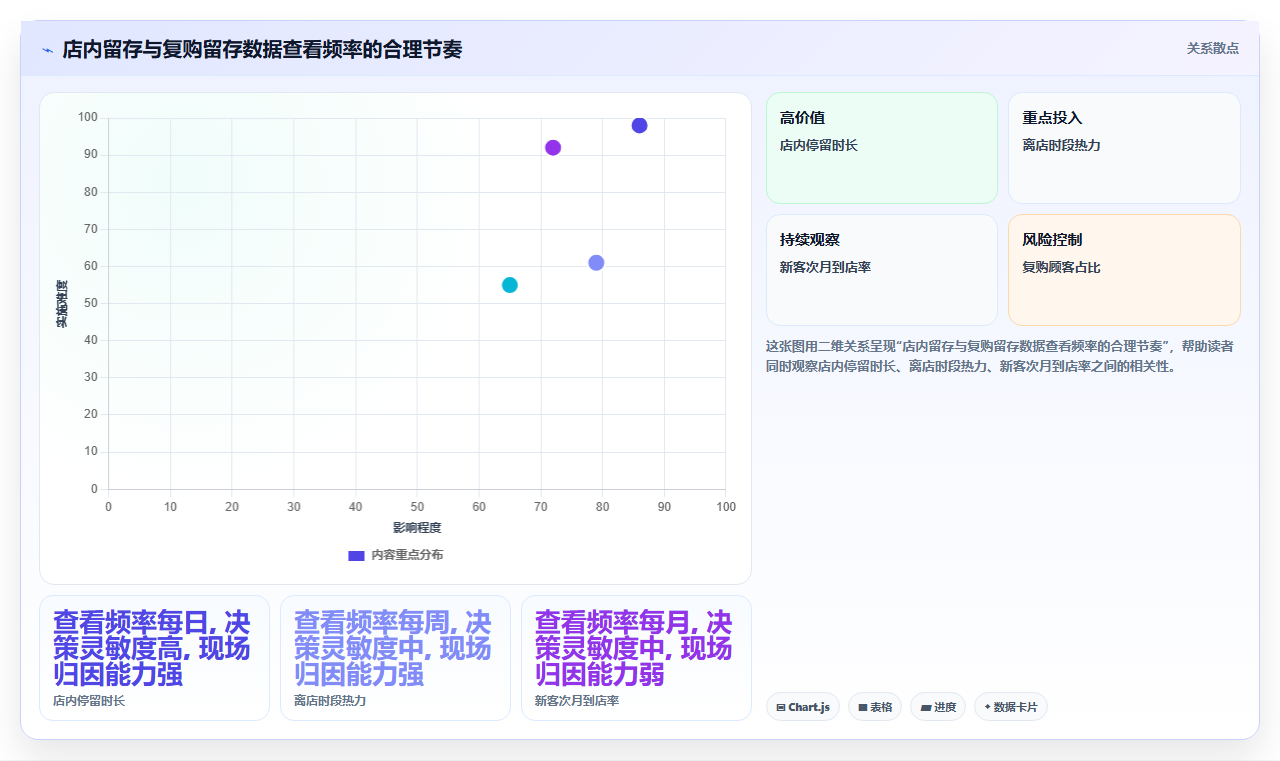Open the 风险控制 card

coord(1124,270)
